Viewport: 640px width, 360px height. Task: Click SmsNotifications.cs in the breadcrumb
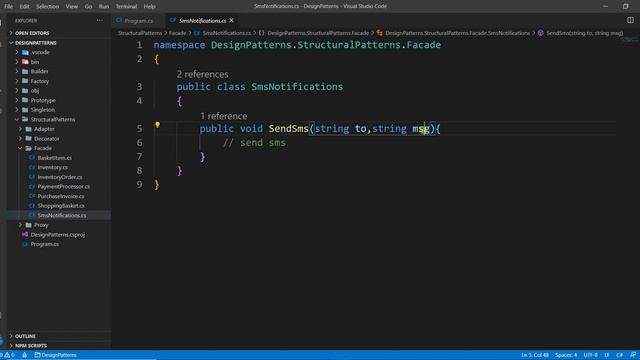(227, 33)
